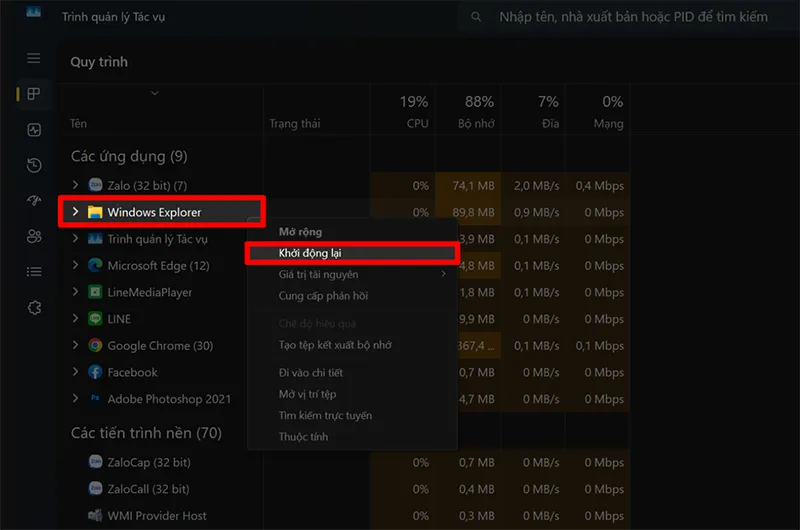
Task: Open the Startup apps sidebar icon
Action: (34, 200)
